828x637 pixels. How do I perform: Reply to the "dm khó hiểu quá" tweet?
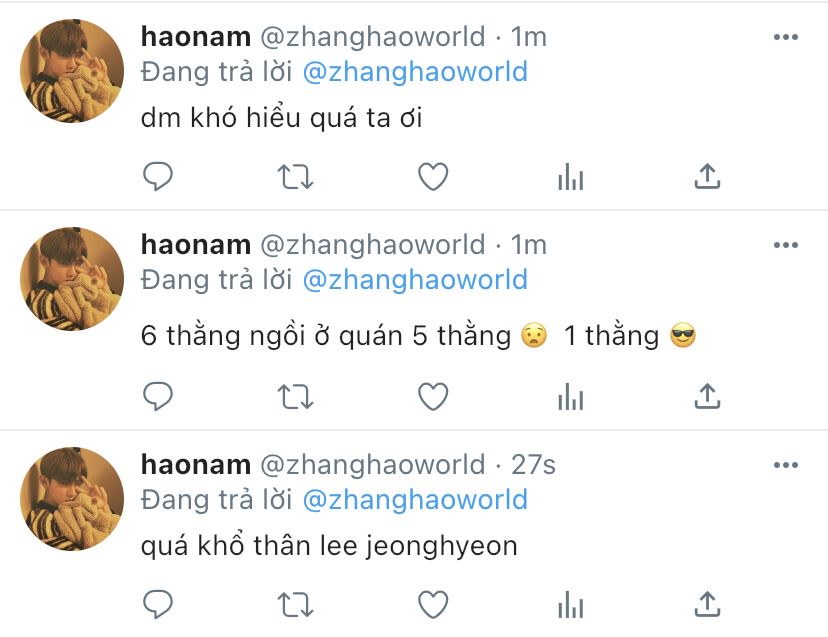[158, 176]
